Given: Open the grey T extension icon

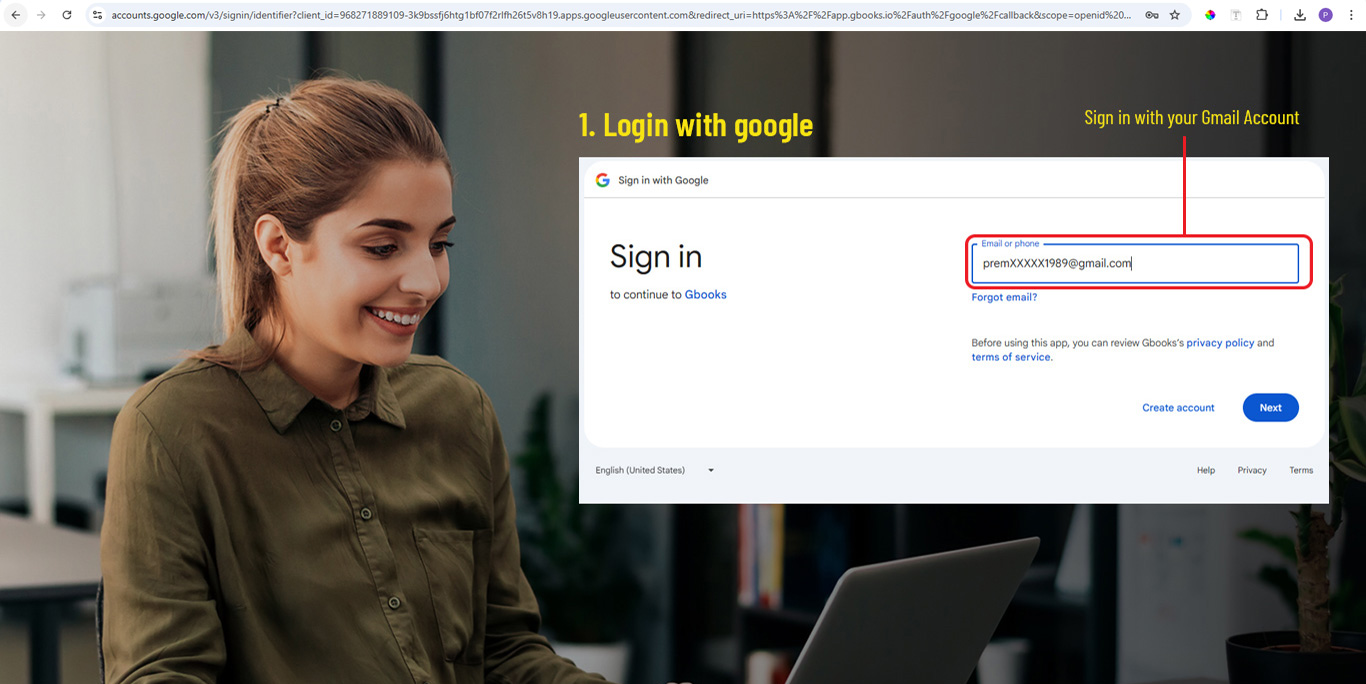Looking at the screenshot, I should pyautogui.click(x=1236, y=15).
